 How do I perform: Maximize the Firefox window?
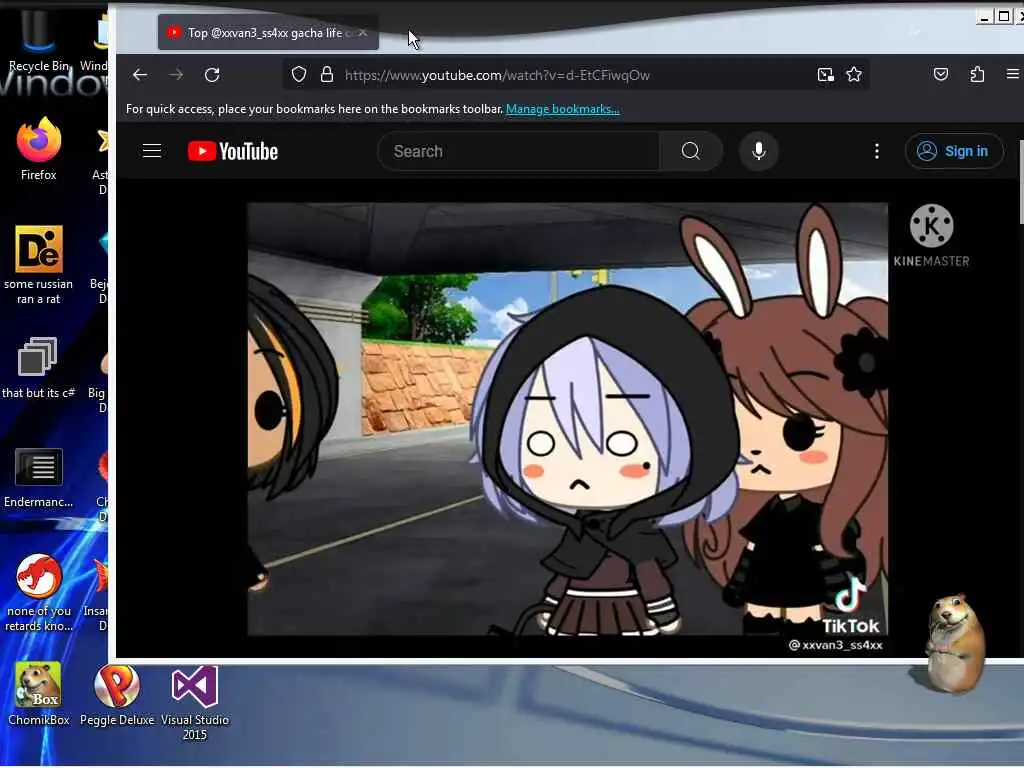(x=1003, y=16)
